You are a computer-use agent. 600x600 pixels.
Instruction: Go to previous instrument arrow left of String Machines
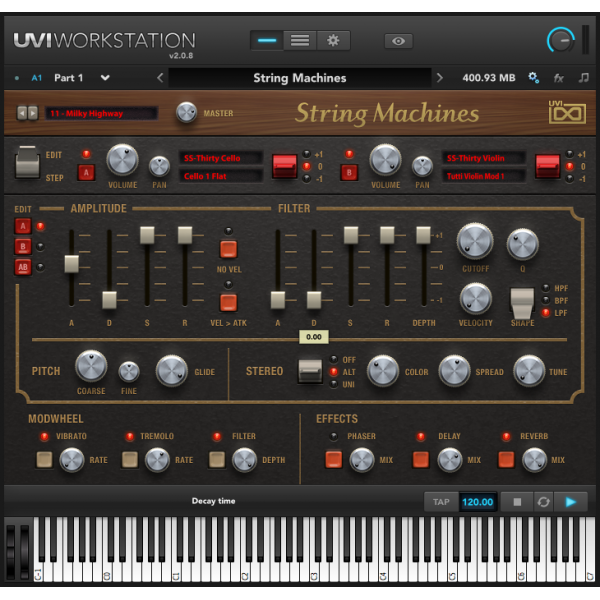point(160,78)
